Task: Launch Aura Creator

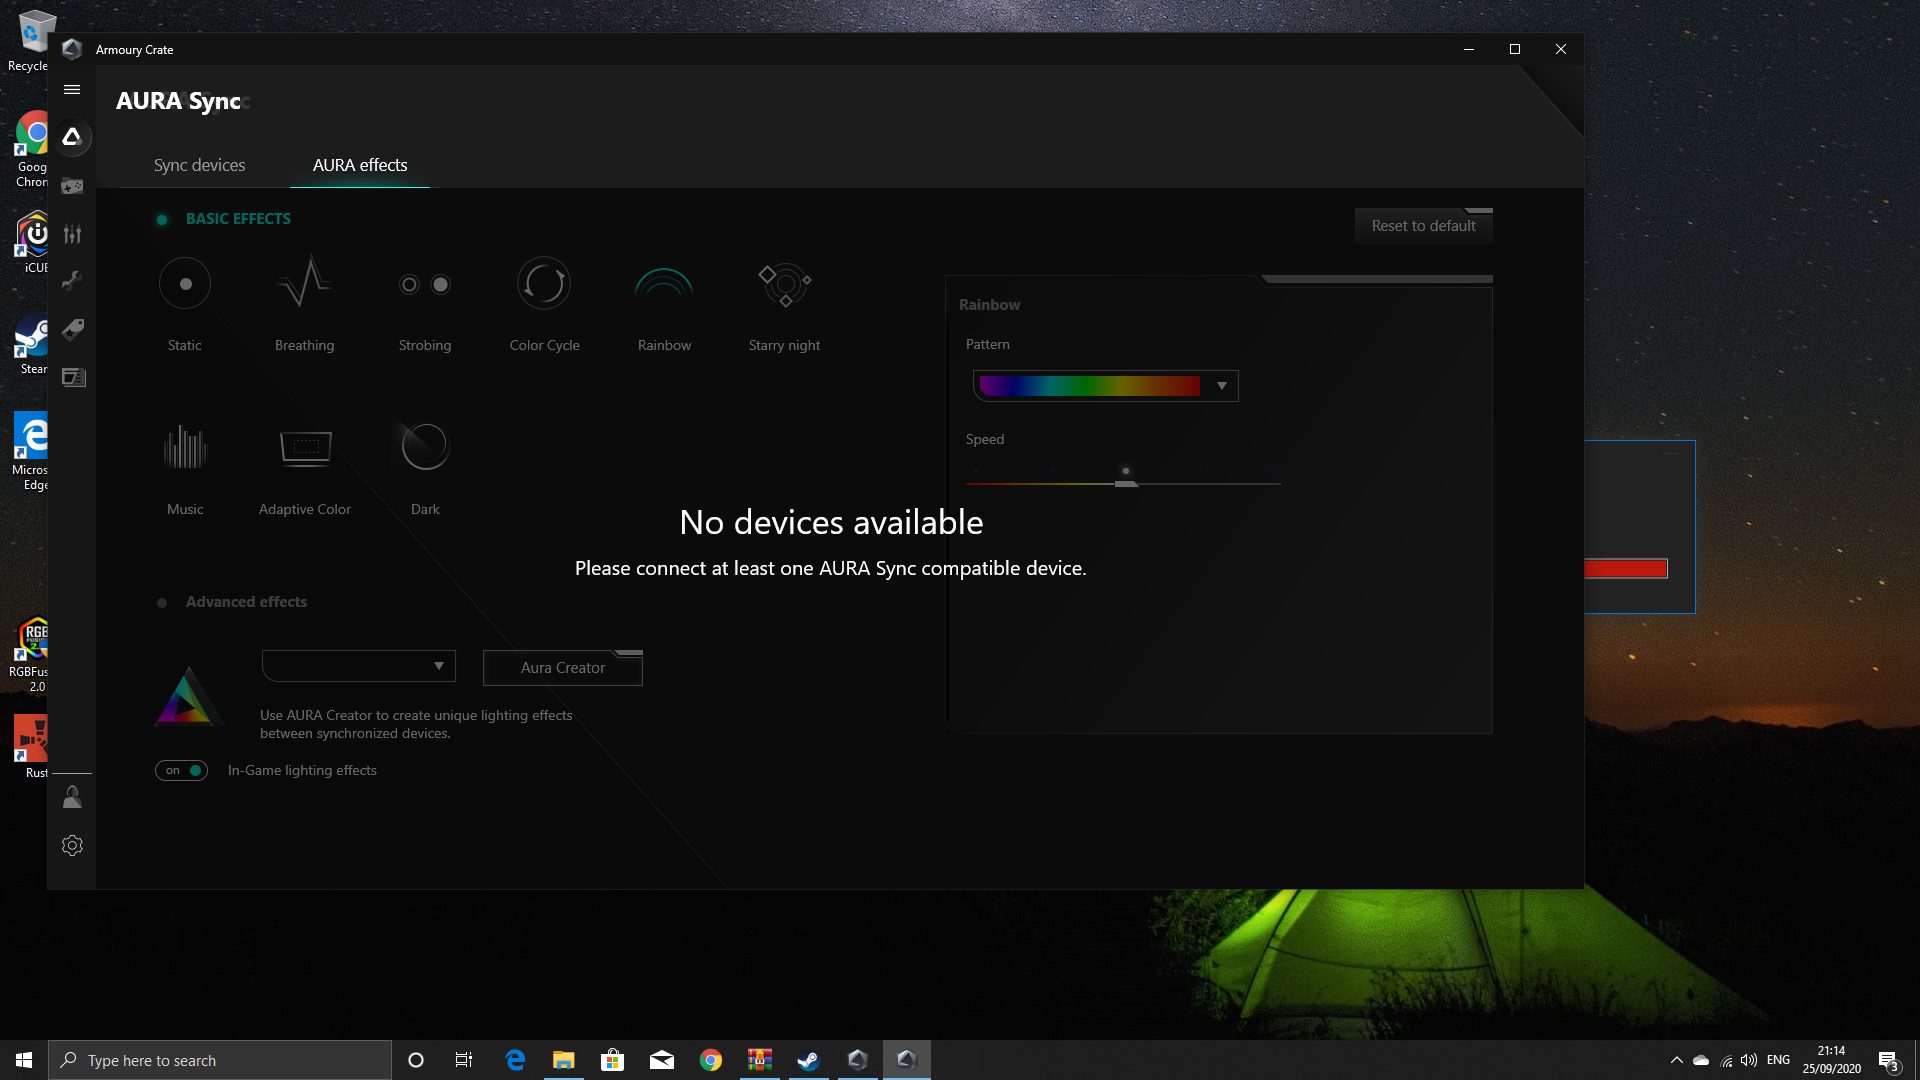Action: [563, 668]
